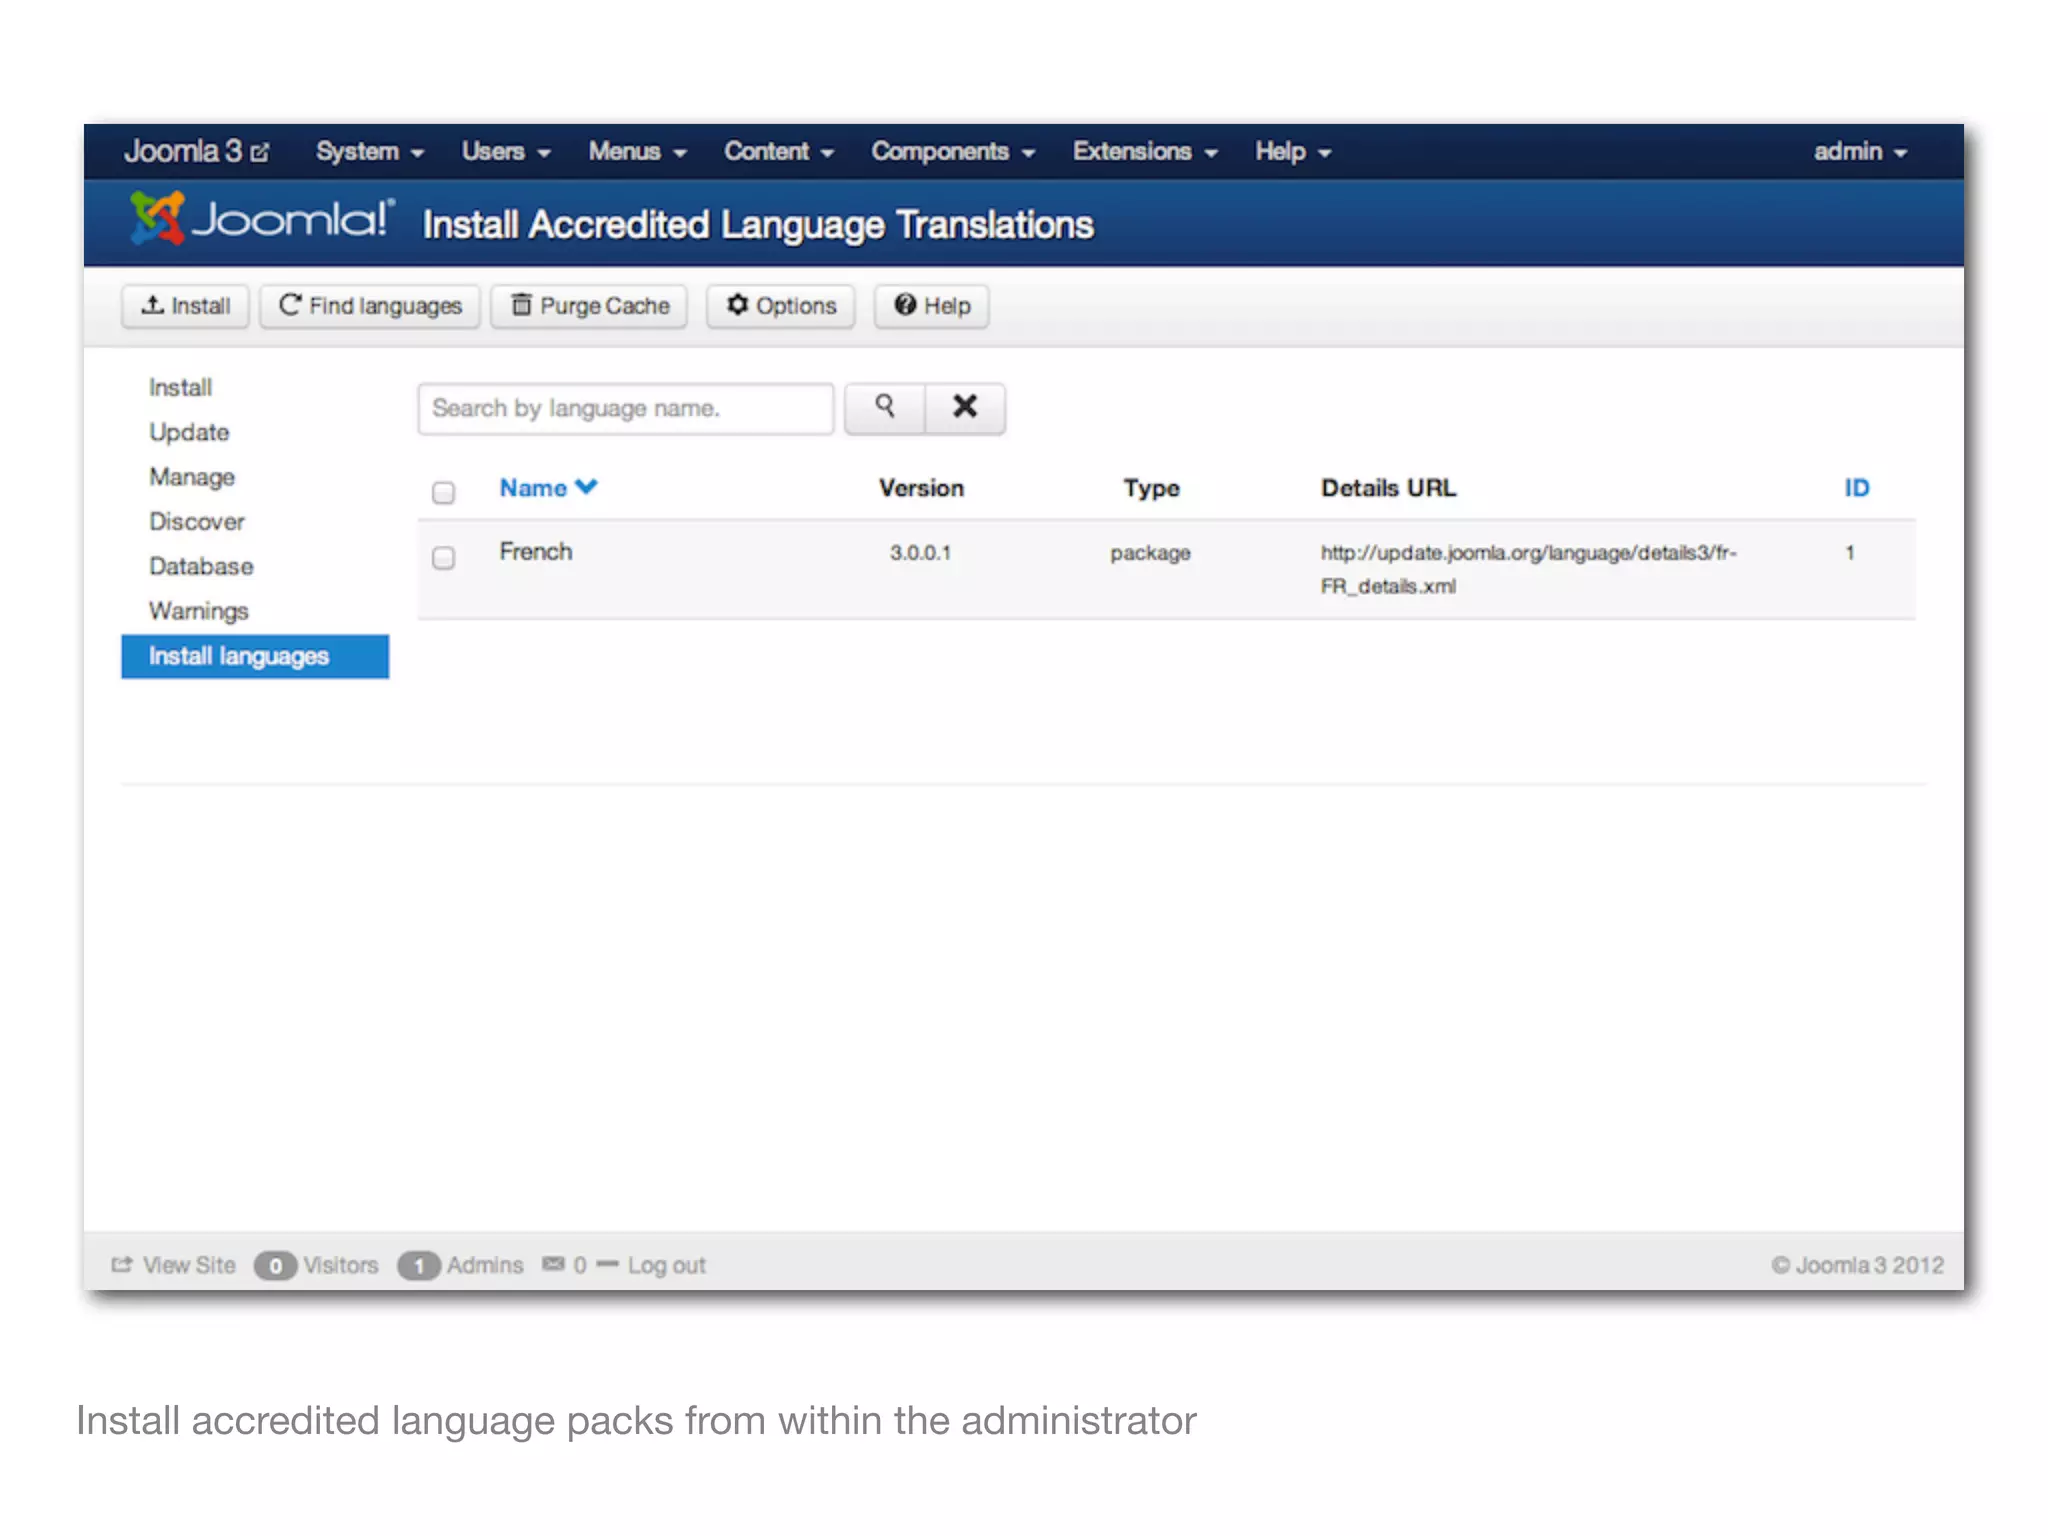Toggle the select-all checkbox in table header
The height and width of the screenshot is (1536, 2048).
tap(443, 492)
